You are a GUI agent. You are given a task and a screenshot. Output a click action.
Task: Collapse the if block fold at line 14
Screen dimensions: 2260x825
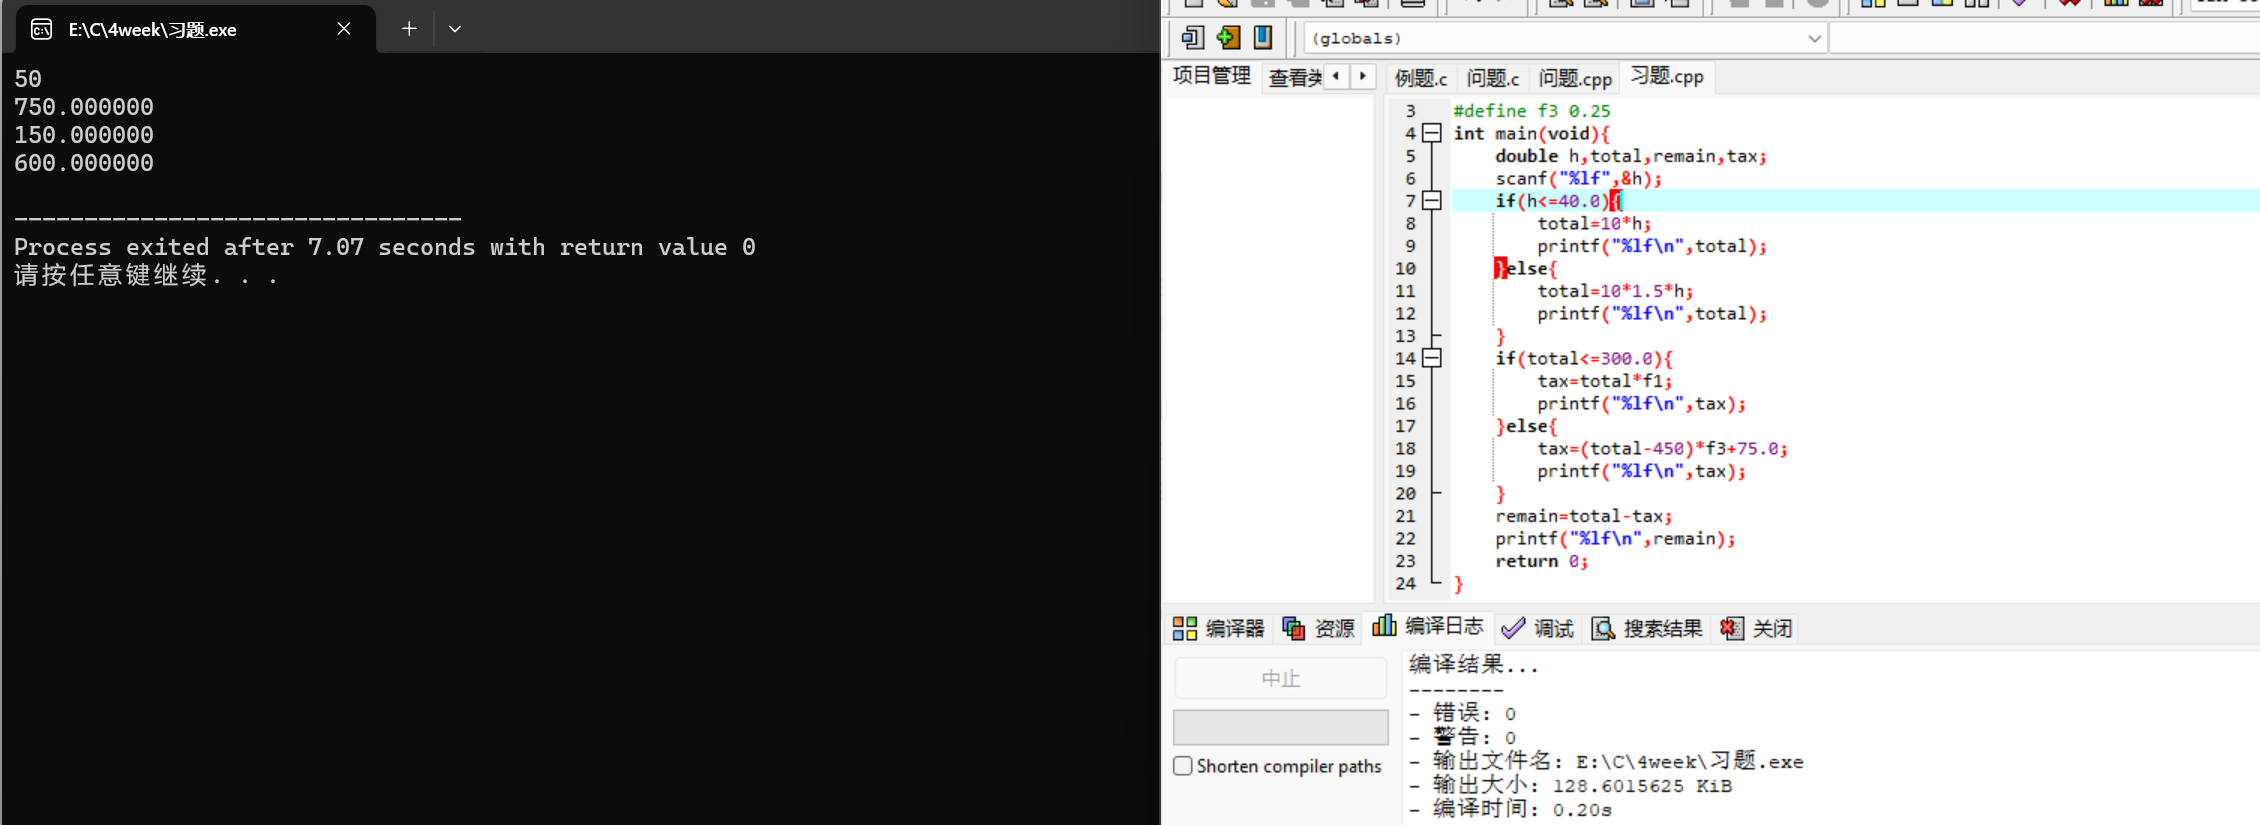(x=1432, y=358)
